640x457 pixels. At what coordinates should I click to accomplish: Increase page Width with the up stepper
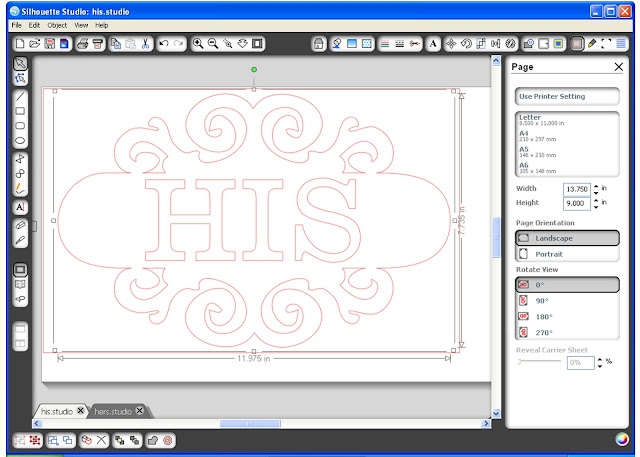point(596,186)
